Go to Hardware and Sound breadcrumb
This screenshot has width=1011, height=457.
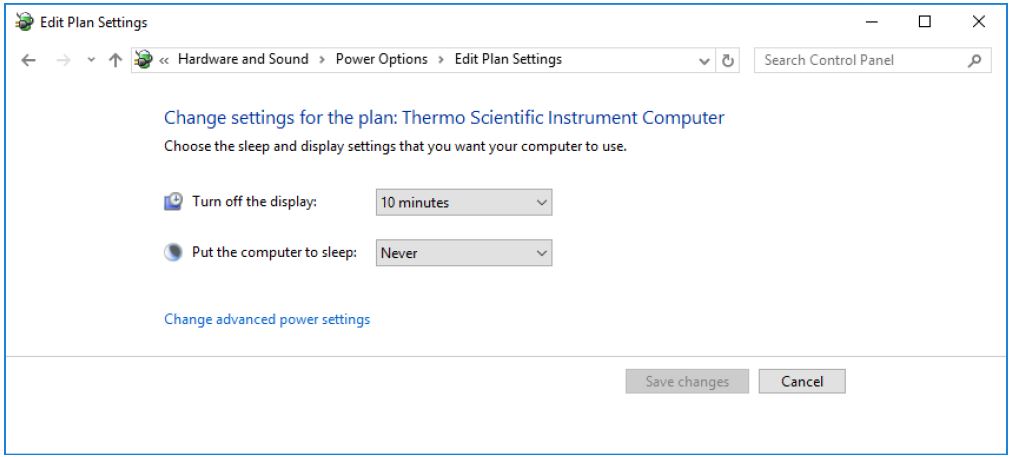[244, 59]
